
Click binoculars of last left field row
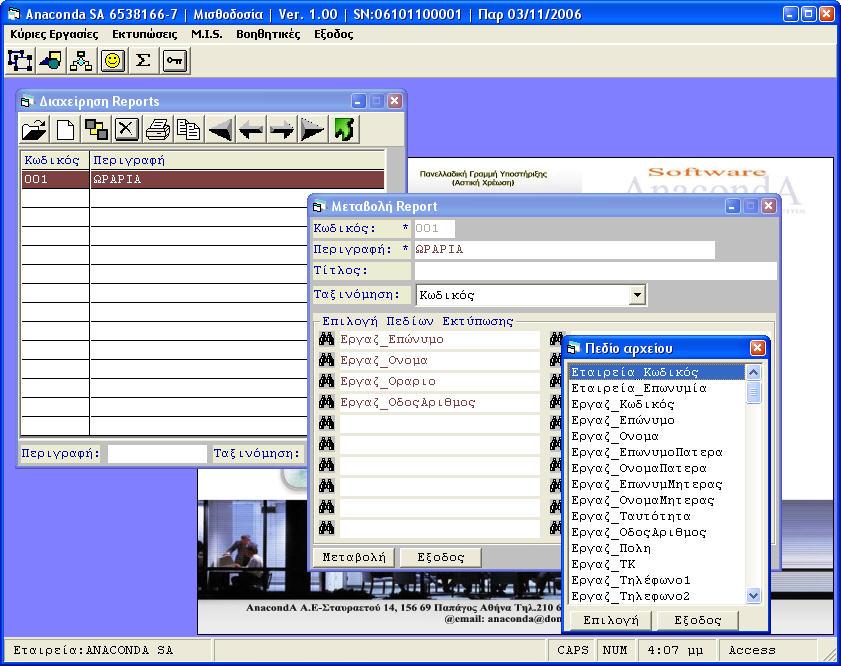tap(326, 528)
